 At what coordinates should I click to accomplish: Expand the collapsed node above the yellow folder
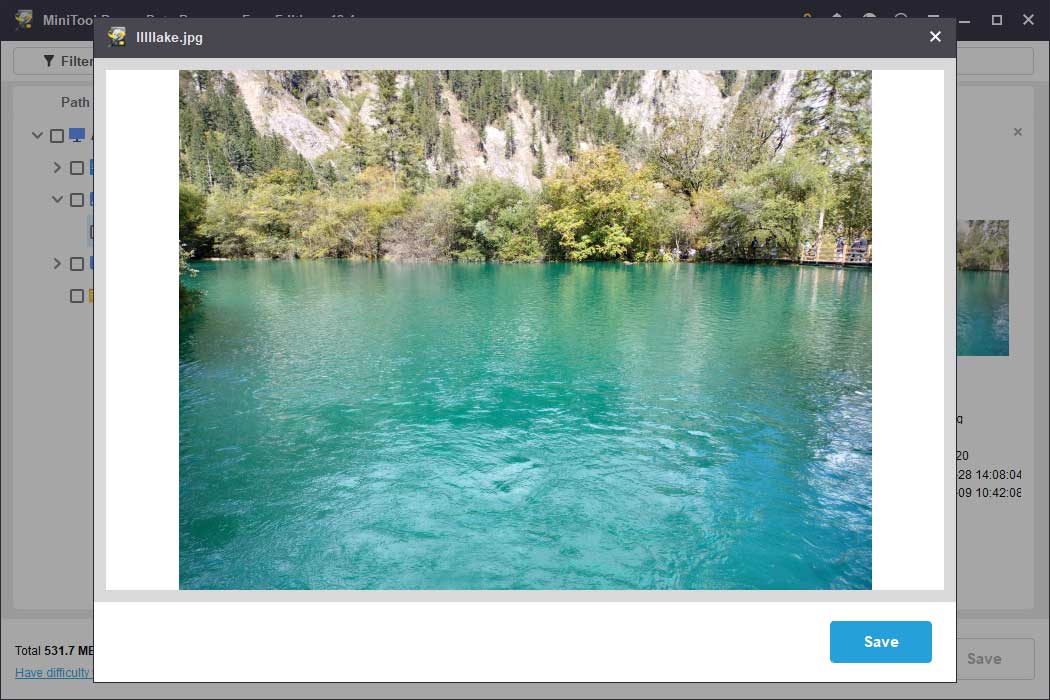pyautogui.click(x=58, y=264)
